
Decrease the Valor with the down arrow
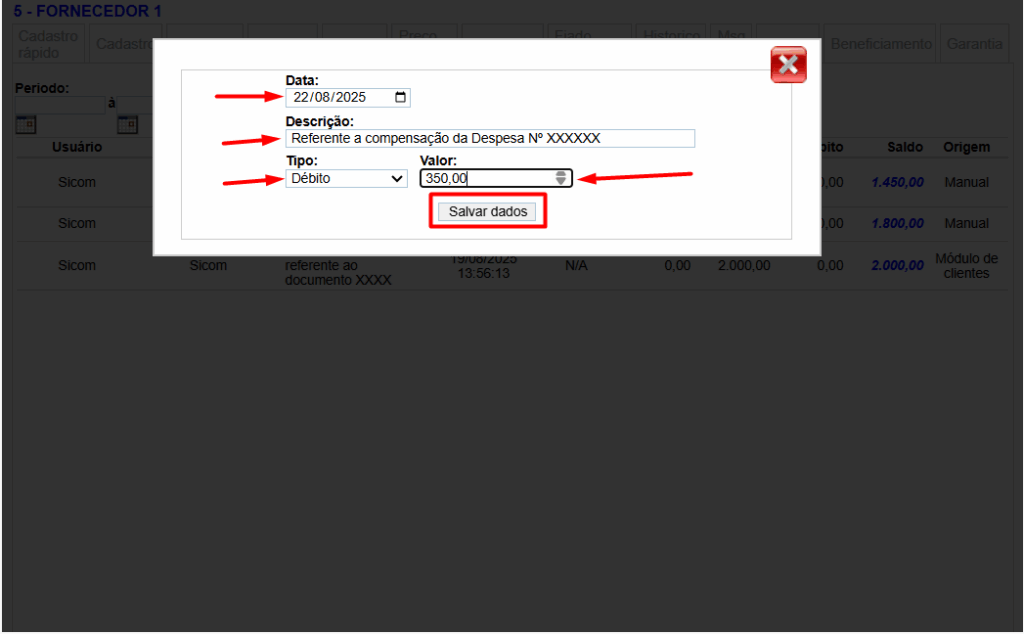[561, 182]
